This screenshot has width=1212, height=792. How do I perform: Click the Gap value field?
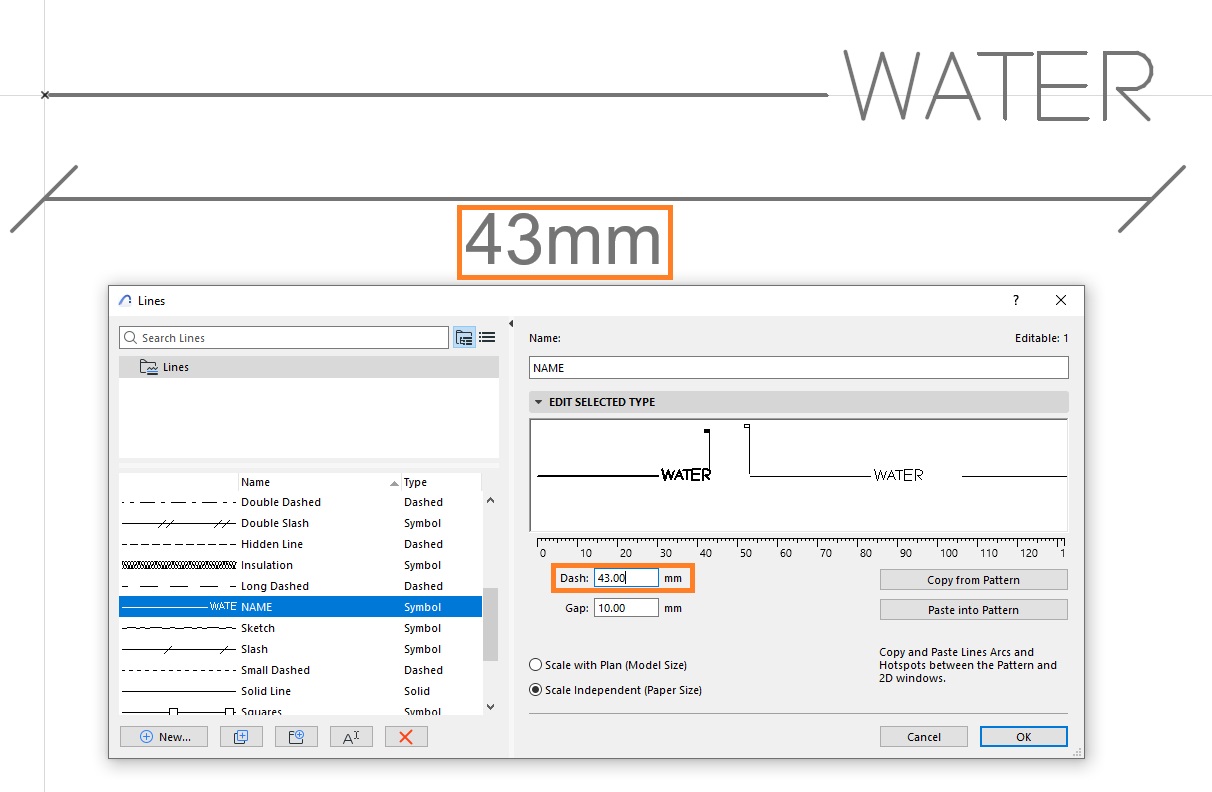(x=626, y=608)
